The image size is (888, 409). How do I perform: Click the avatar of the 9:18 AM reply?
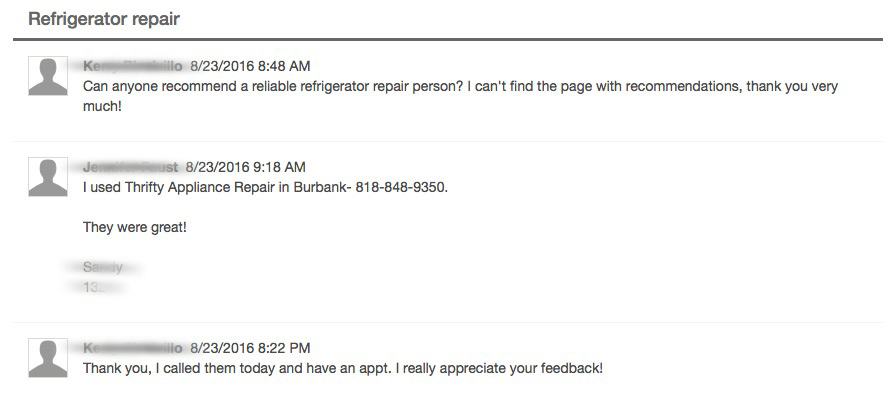click(48, 177)
